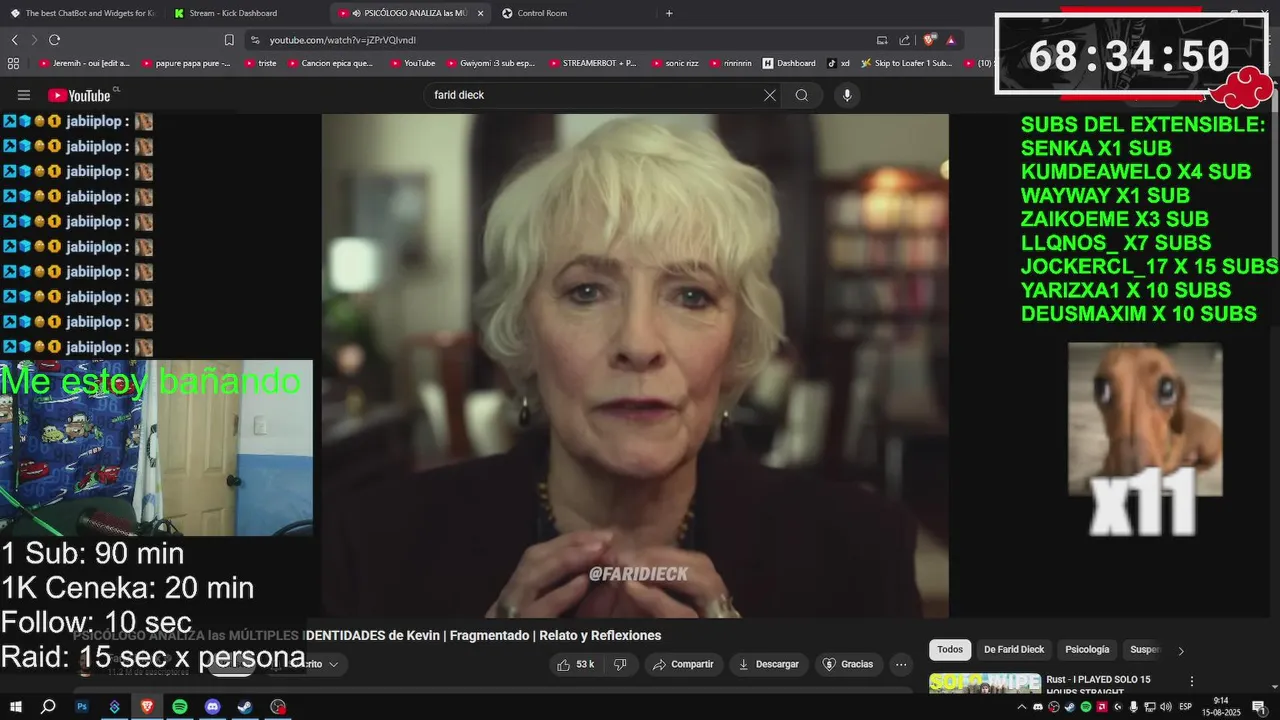Click the video player to pause
1280x720 pixels.
coord(635,365)
